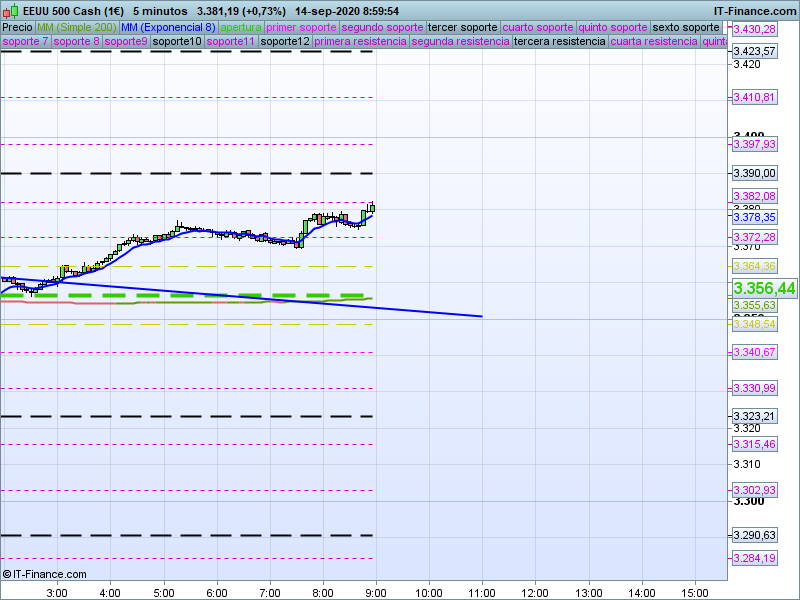
Task: Click the © IT-Finance.com copyright text
Action: pyautogui.click(x=45, y=574)
